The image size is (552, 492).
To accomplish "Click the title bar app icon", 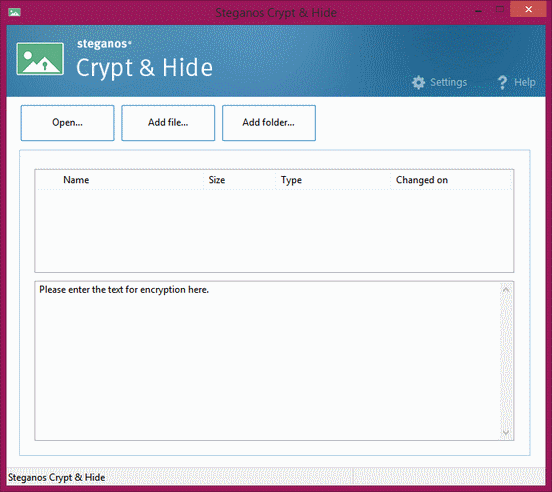I will (x=14, y=13).
